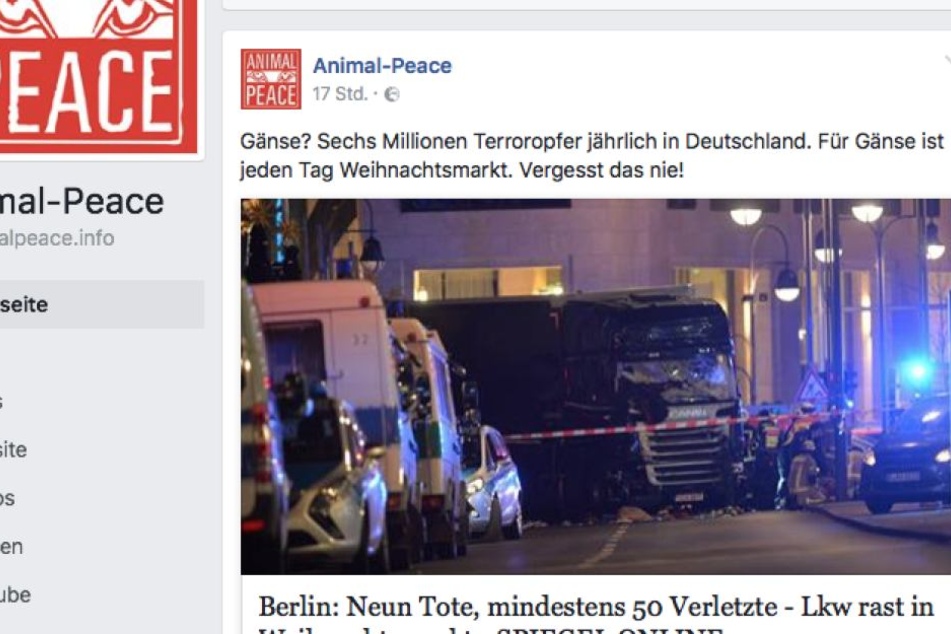Select the highlighted Startseite sidebar tab
This screenshot has width=951, height=634.
(x=101, y=305)
